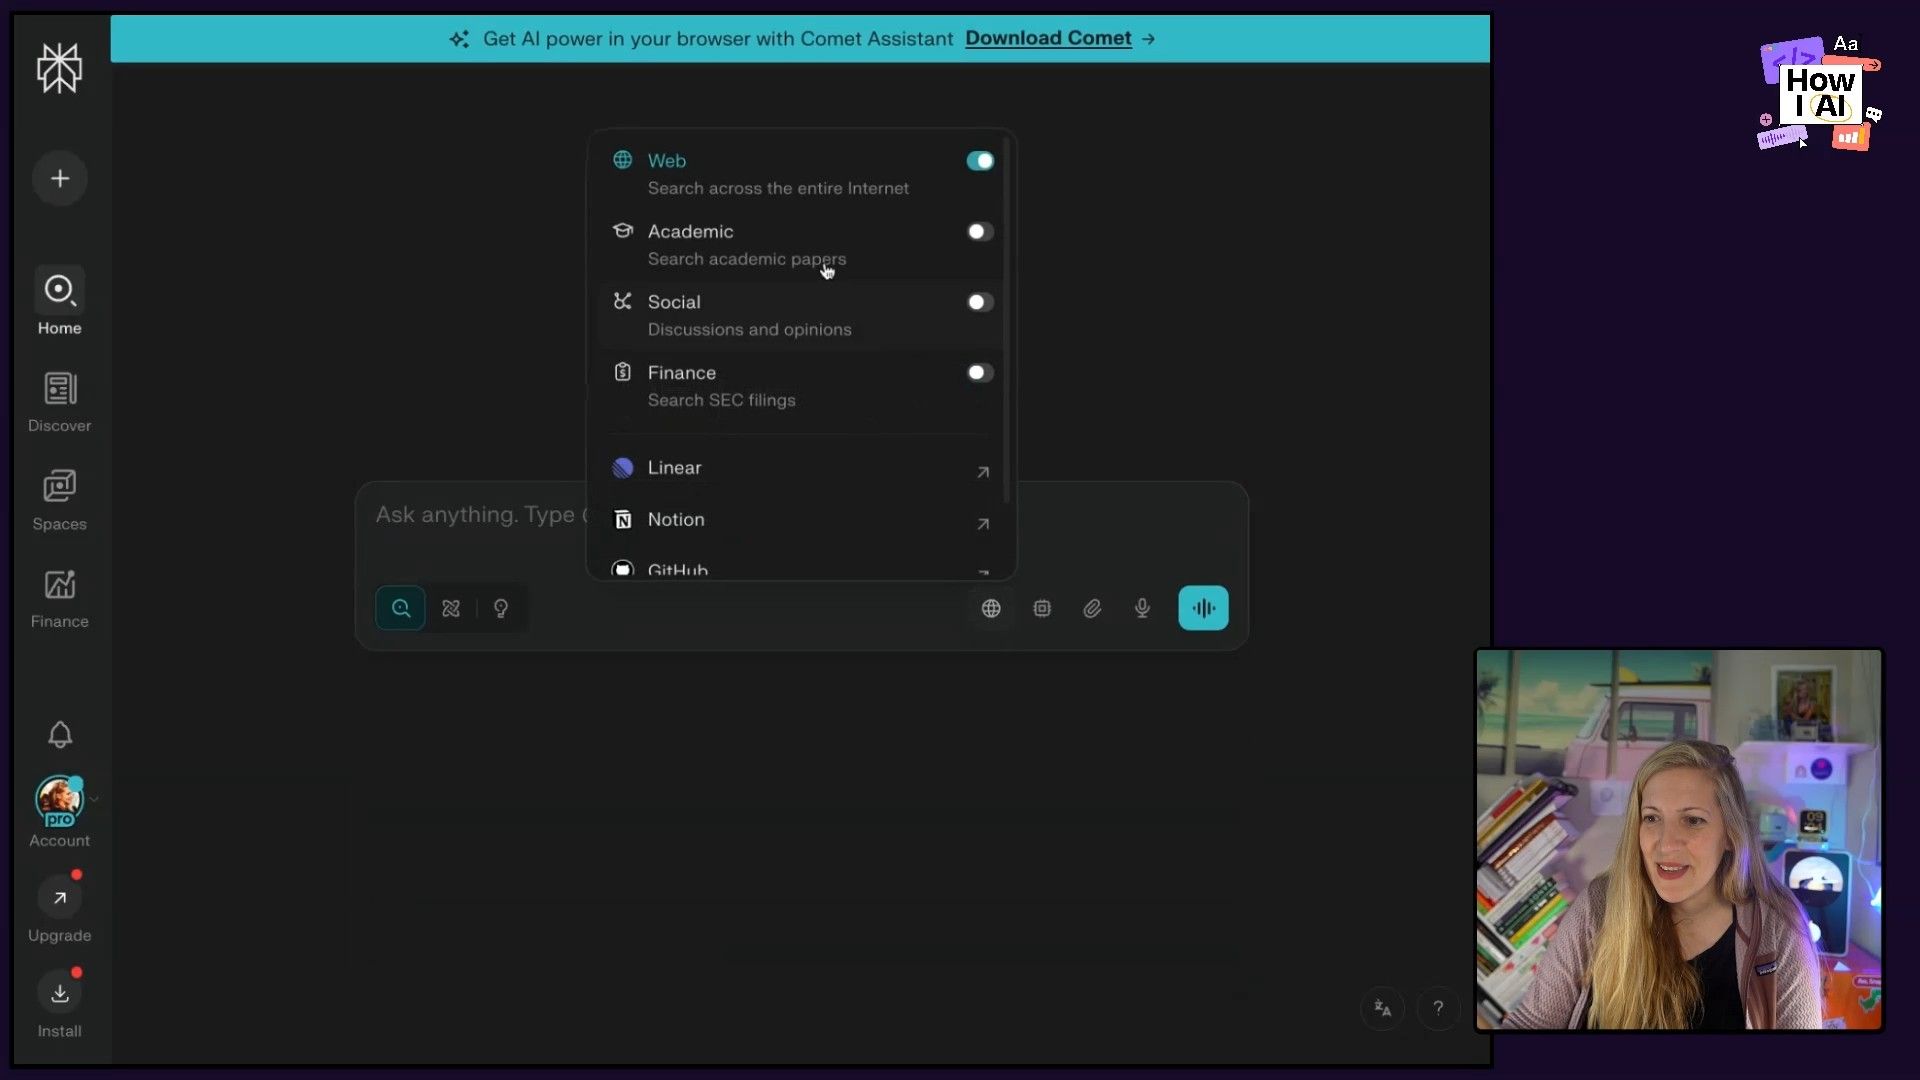Choose Notion in the sources list
The height and width of the screenshot is (1080, 1920).
pyautogui.click(x=801, y=520)
